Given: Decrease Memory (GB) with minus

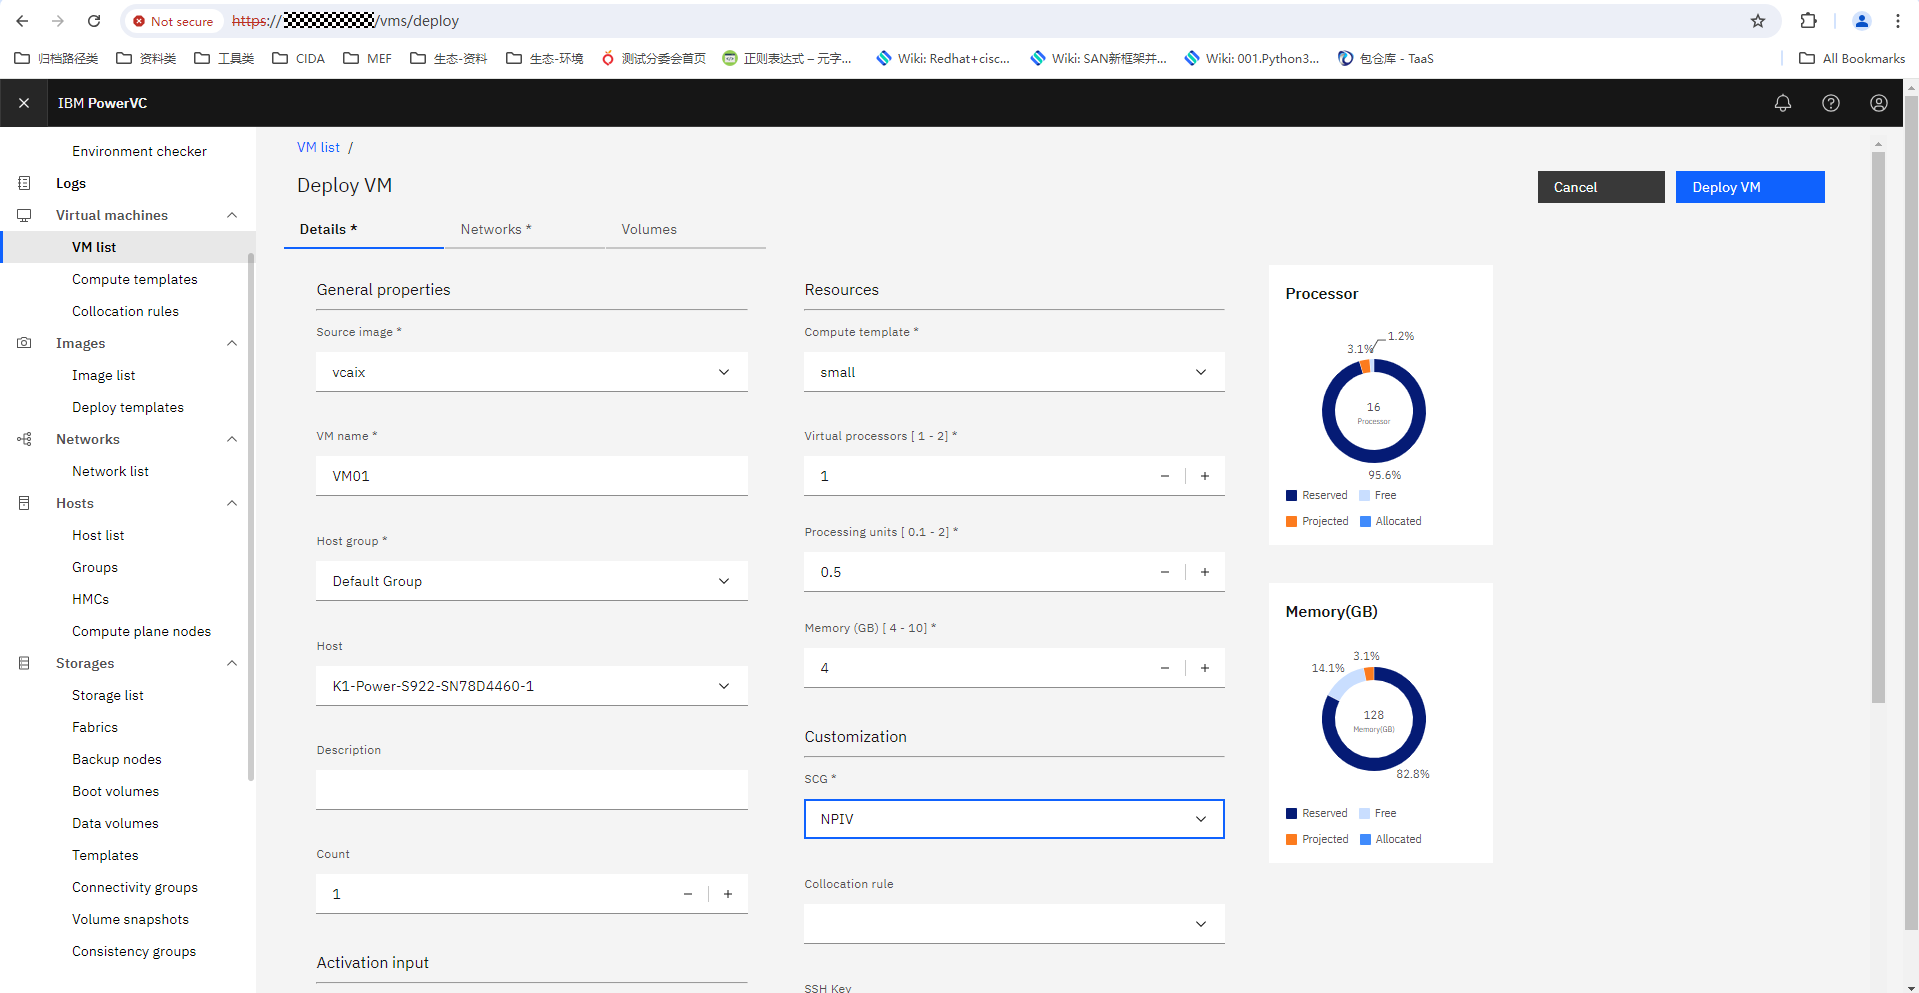Looking at the screenshot, I should coord(1165,668).
